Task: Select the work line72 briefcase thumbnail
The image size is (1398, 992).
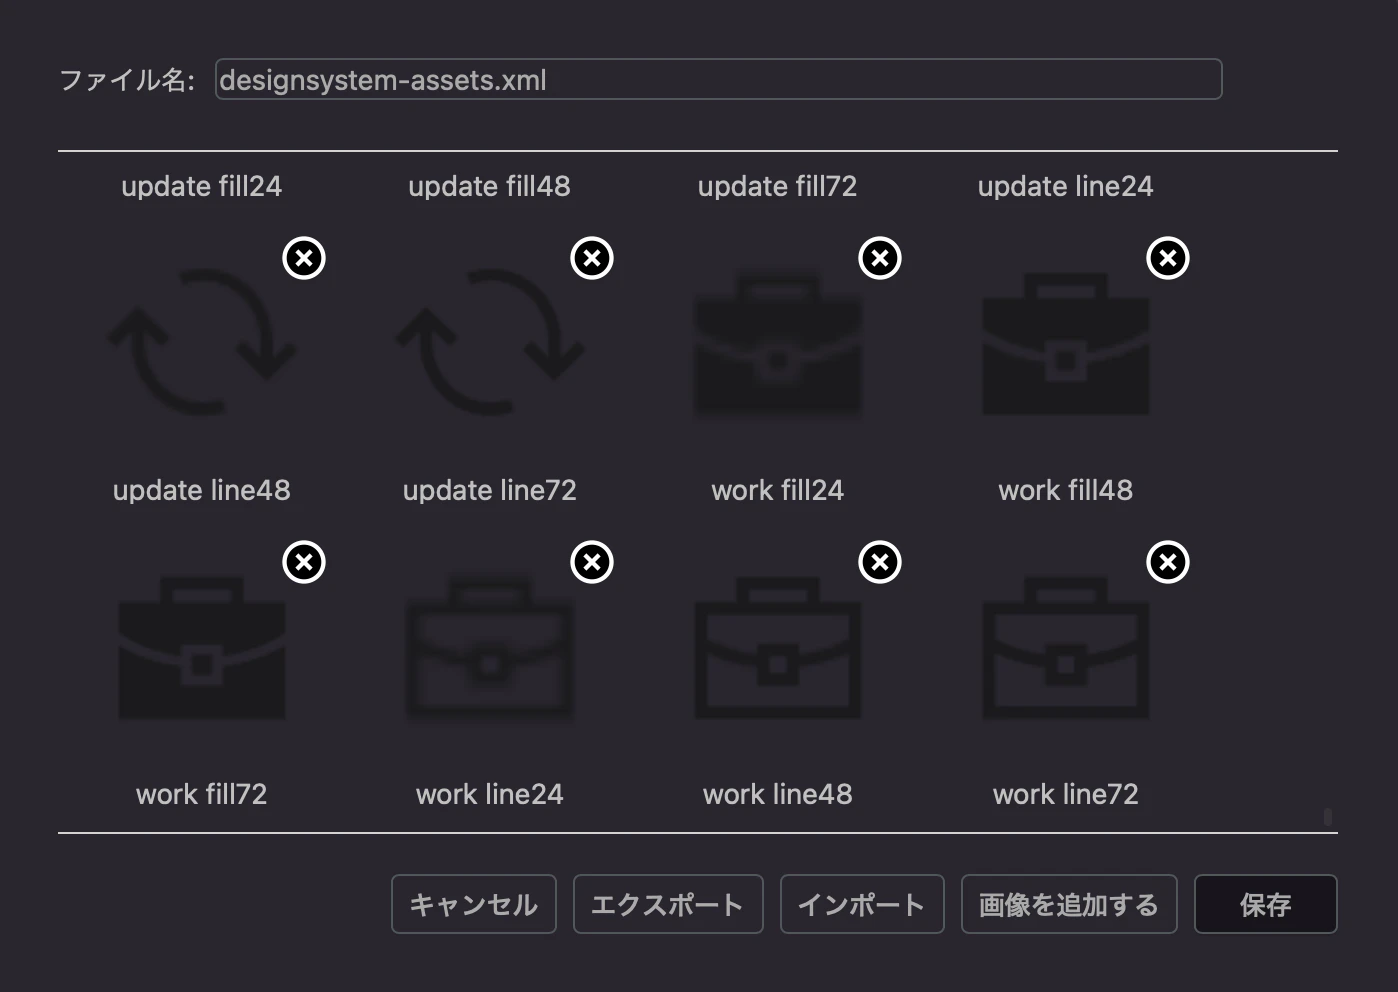Action: tap(1066, 646)
